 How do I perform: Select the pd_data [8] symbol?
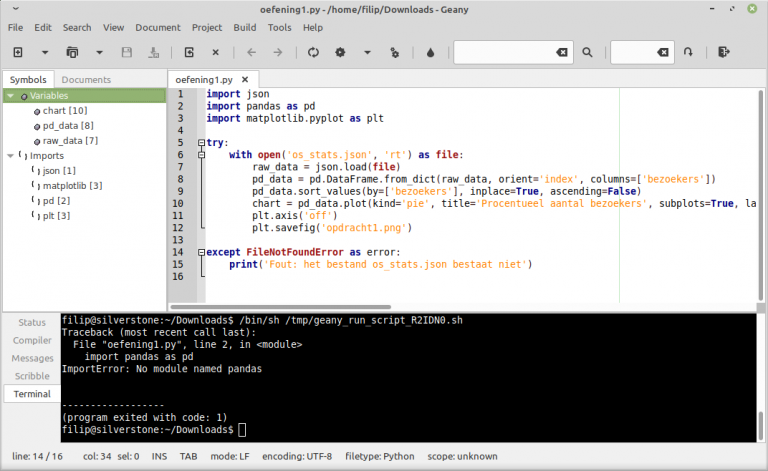(x=68, y=126)
